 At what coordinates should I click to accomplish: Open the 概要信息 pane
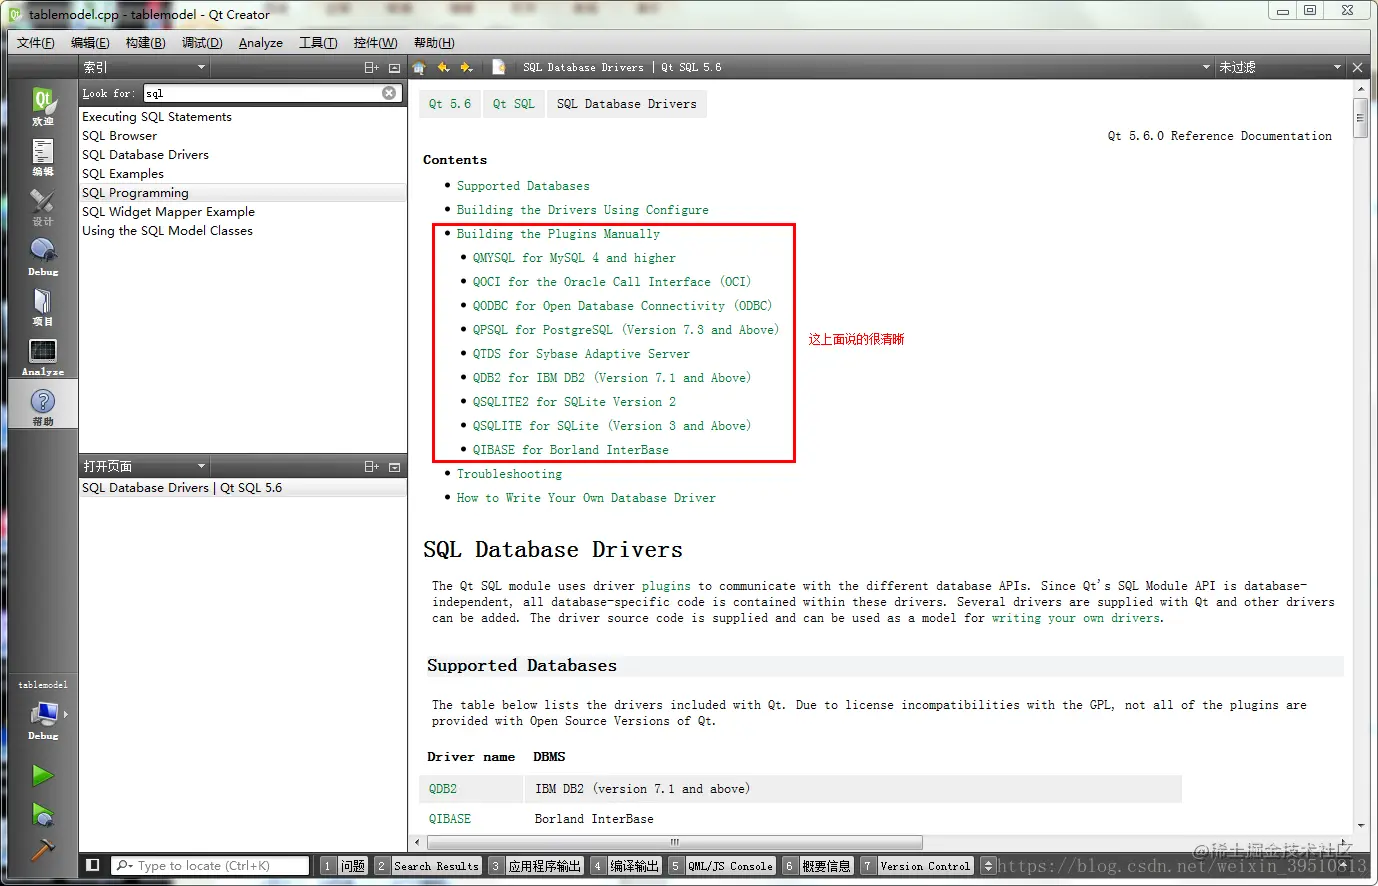tap(817, 866)
